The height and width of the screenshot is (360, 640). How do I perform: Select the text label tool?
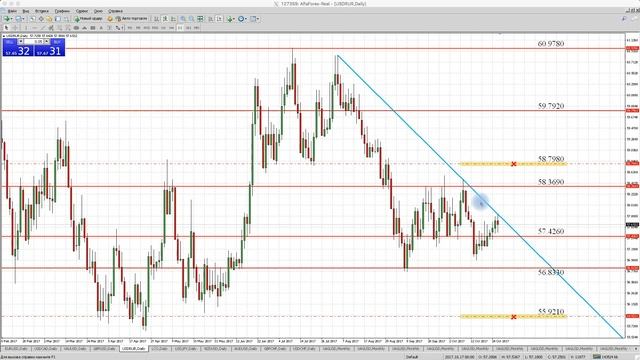(x=109, y=28)
